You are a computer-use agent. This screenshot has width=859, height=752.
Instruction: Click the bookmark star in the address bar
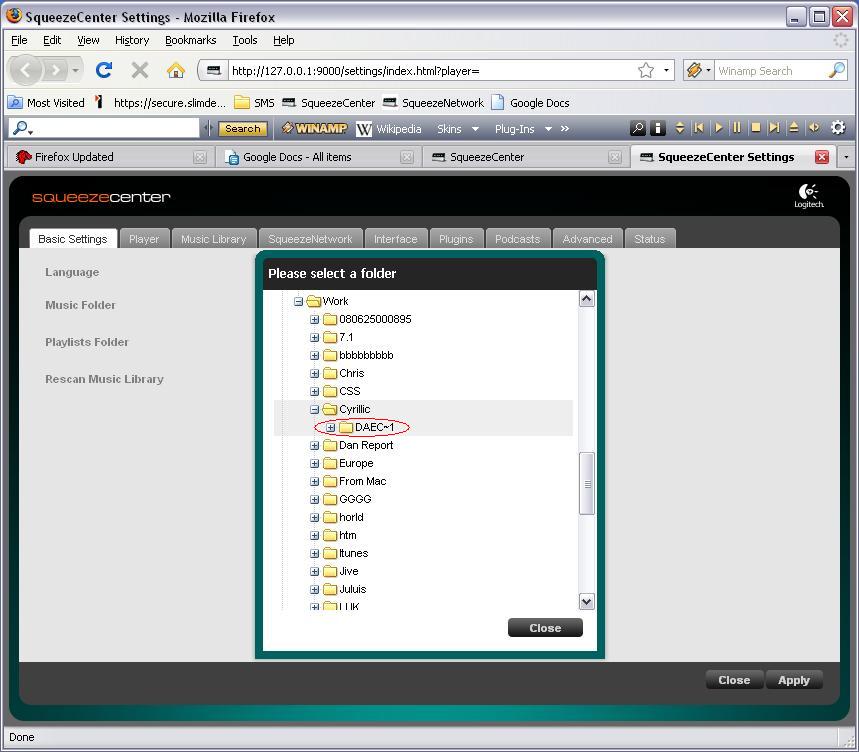click(x=646, y=70)
